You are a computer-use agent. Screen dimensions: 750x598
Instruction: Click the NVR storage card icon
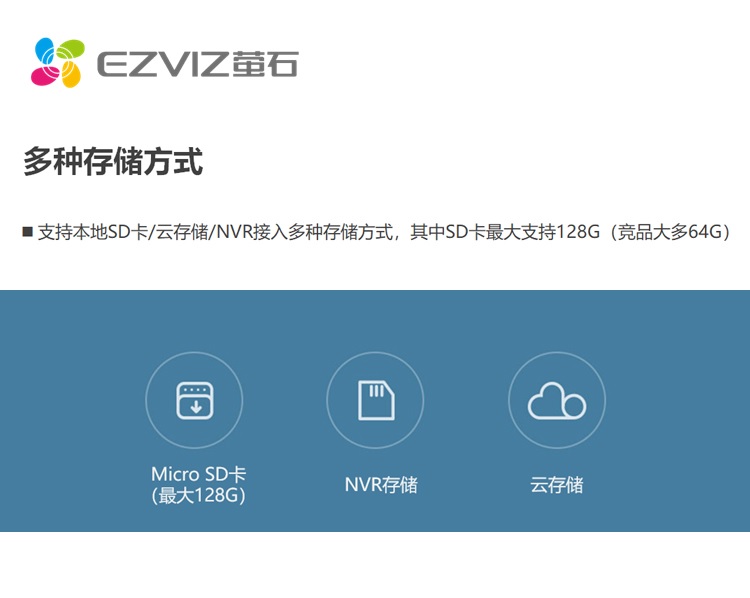376,400
